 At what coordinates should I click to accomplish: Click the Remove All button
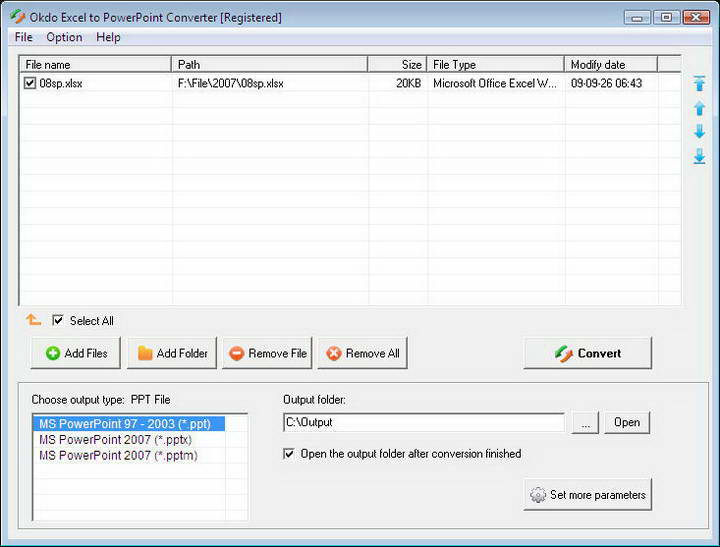tap(363, 353)
